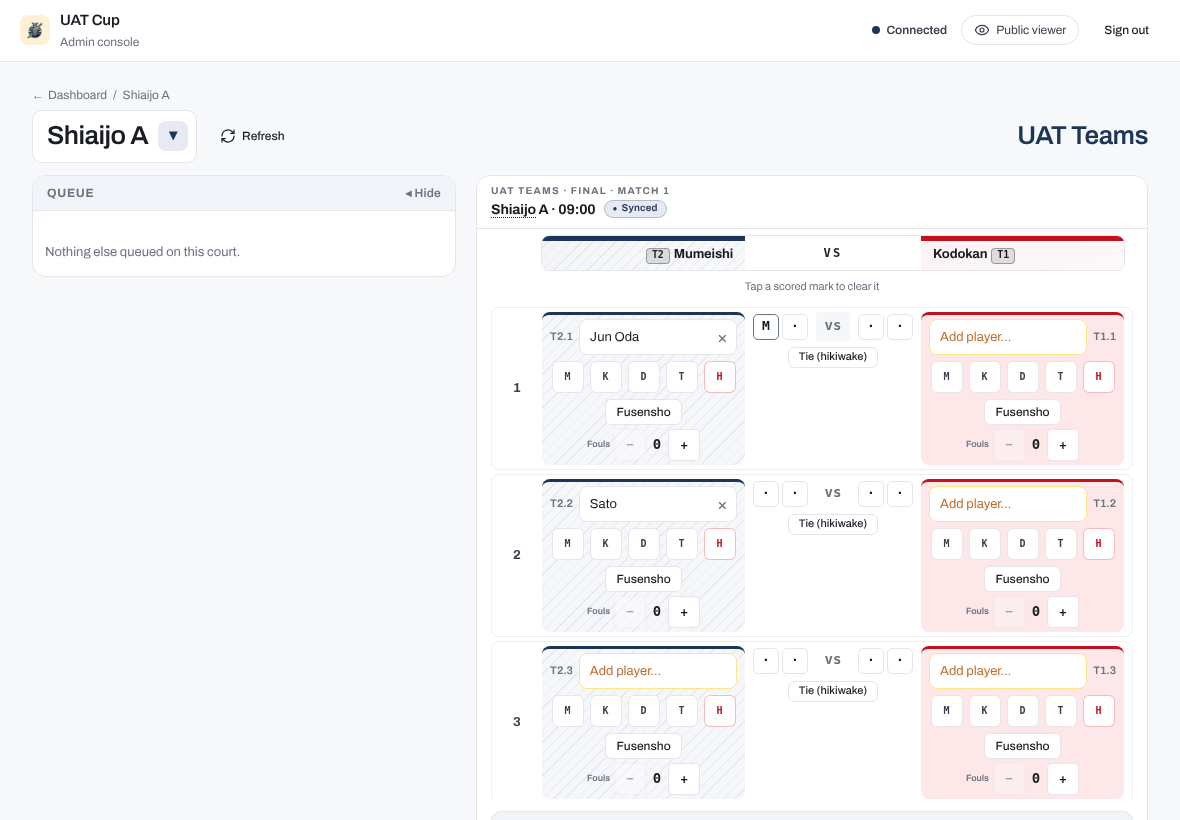Score K for Jun Oda

(605, 377)
